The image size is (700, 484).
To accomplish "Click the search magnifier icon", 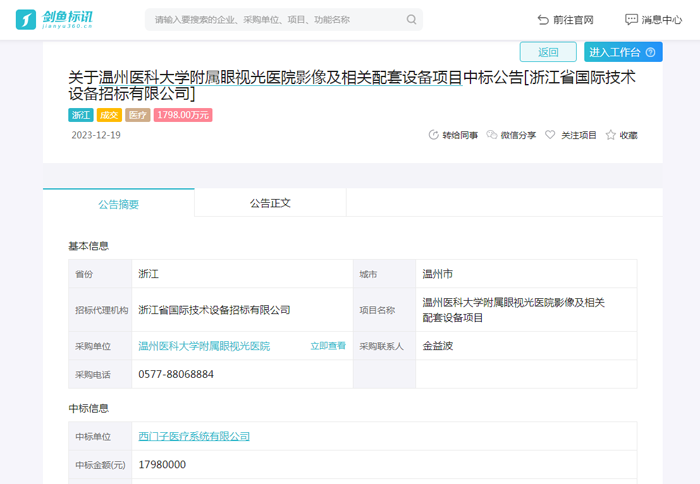I will pos(411,20).
